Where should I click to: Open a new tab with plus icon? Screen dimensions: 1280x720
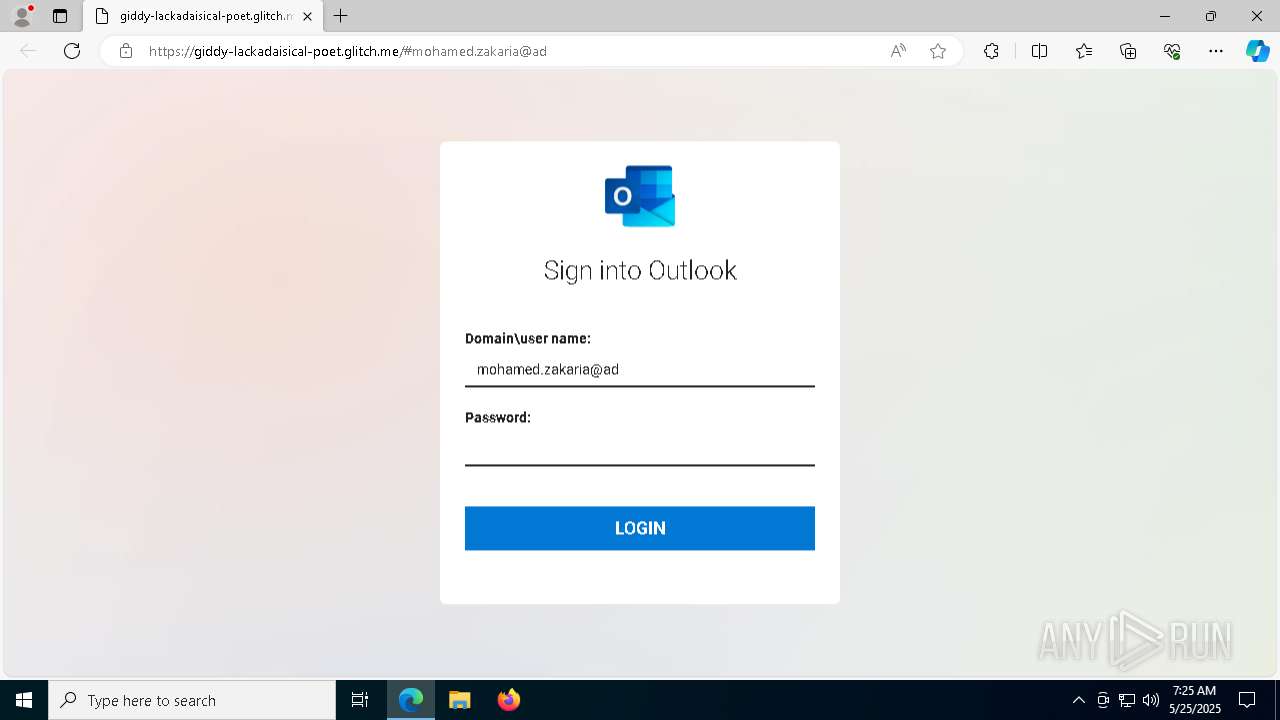tap(341, 16)
